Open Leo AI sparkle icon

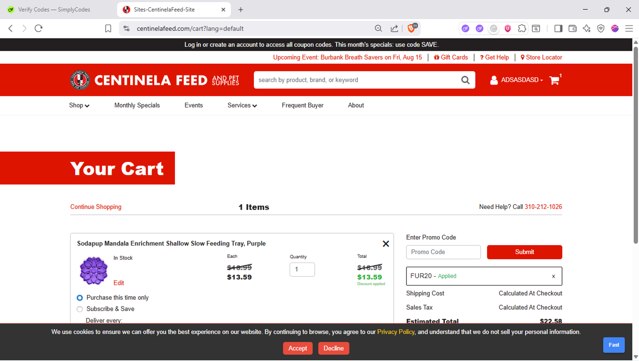coord(586,29)
